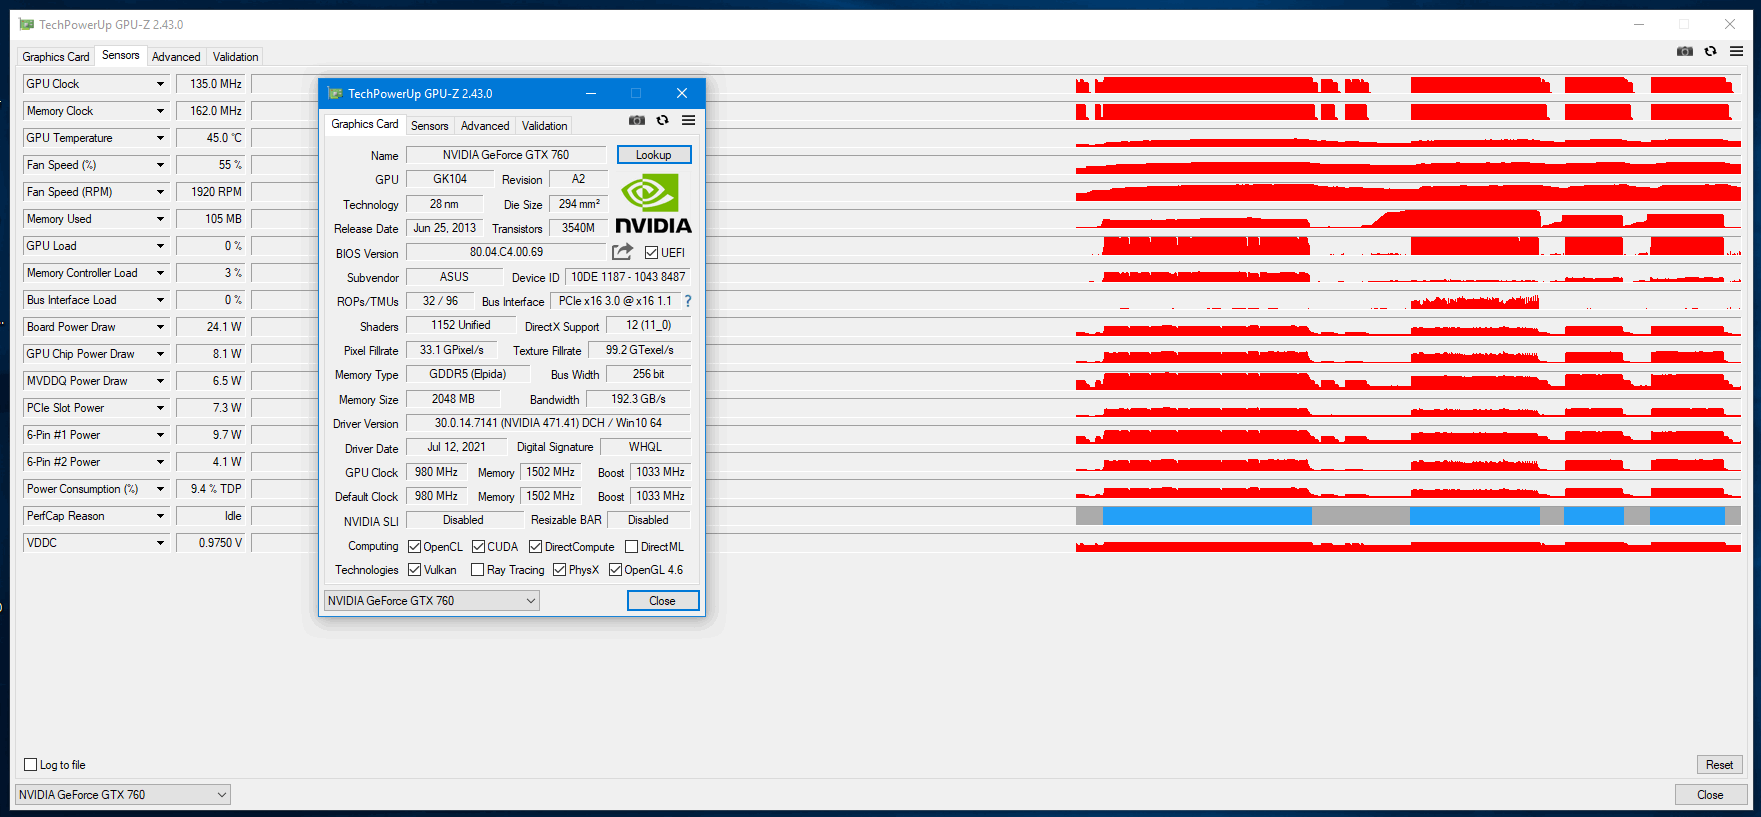Click the Bus Interface Load sensor graph
Viewport: 1761px width, 817px height.
click(1408, 300)
